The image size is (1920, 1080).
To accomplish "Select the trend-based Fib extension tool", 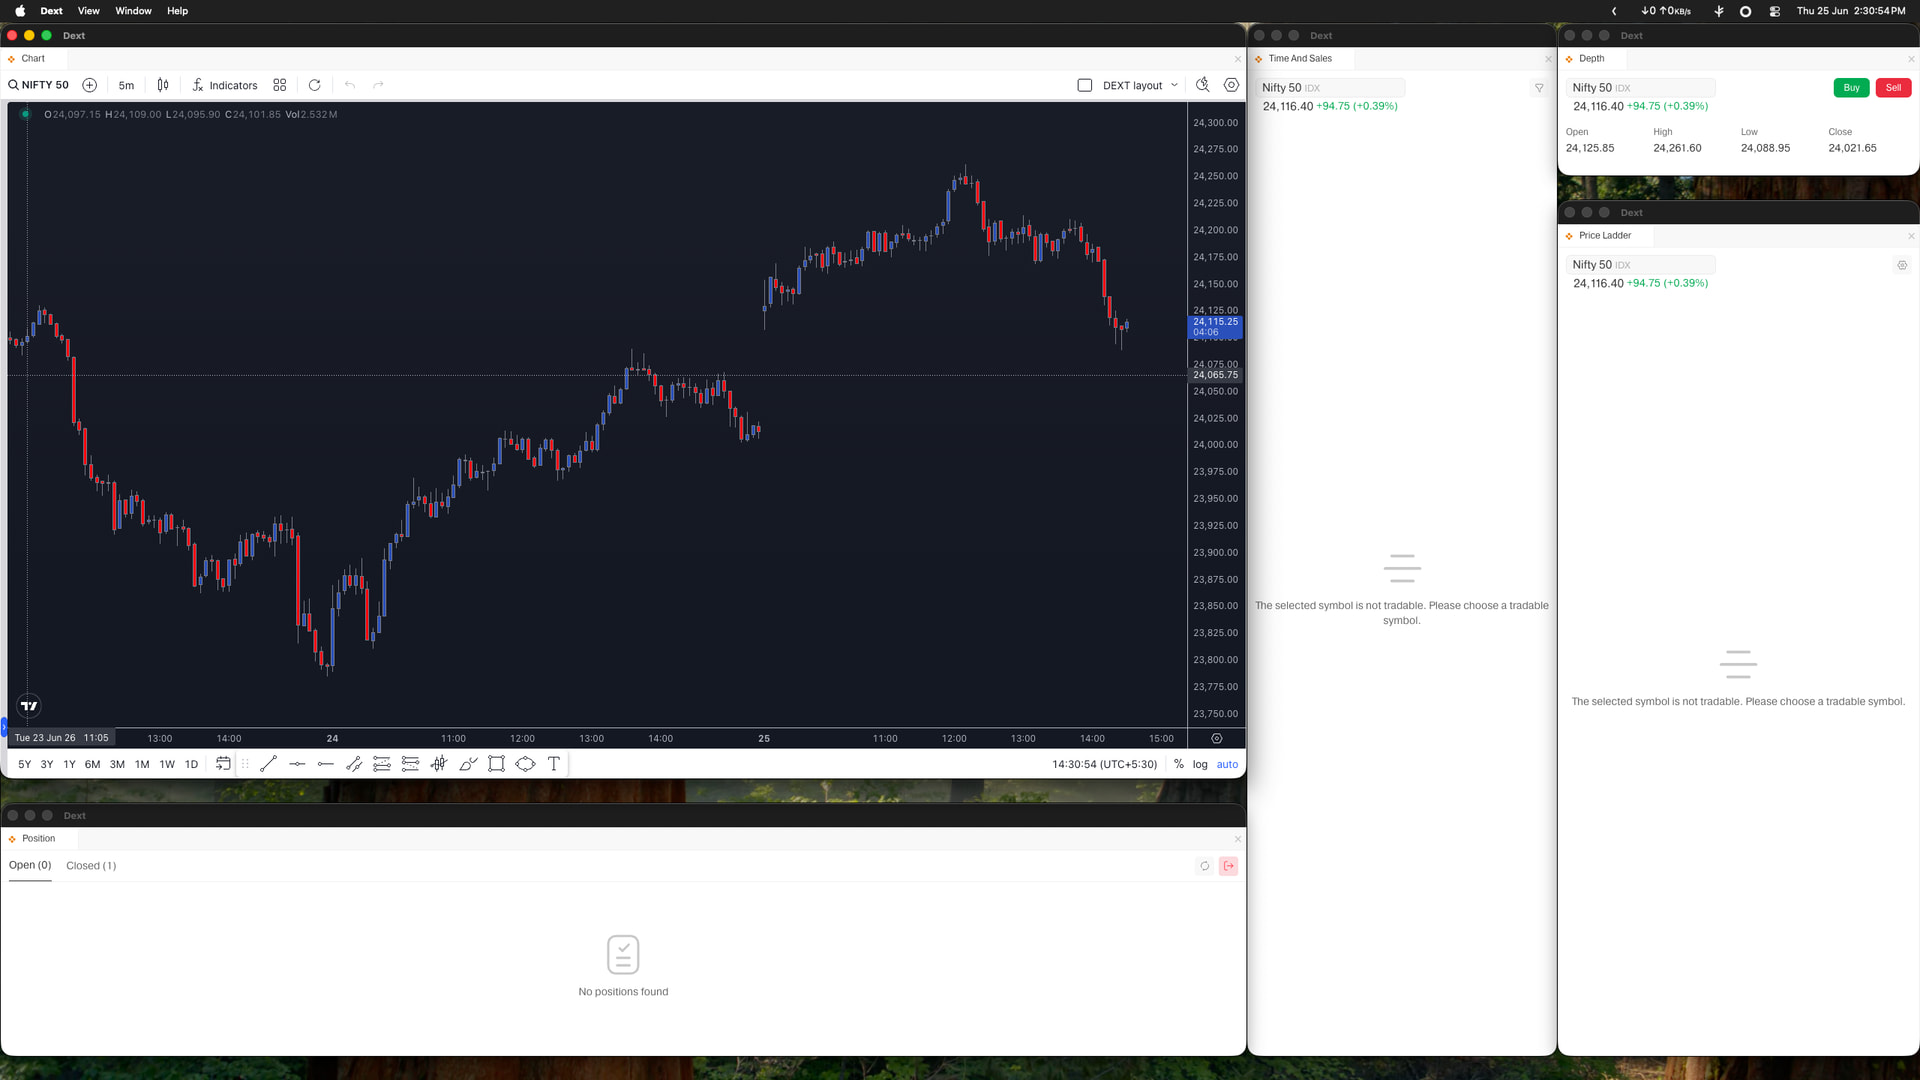I will click(x=410, y=764).
